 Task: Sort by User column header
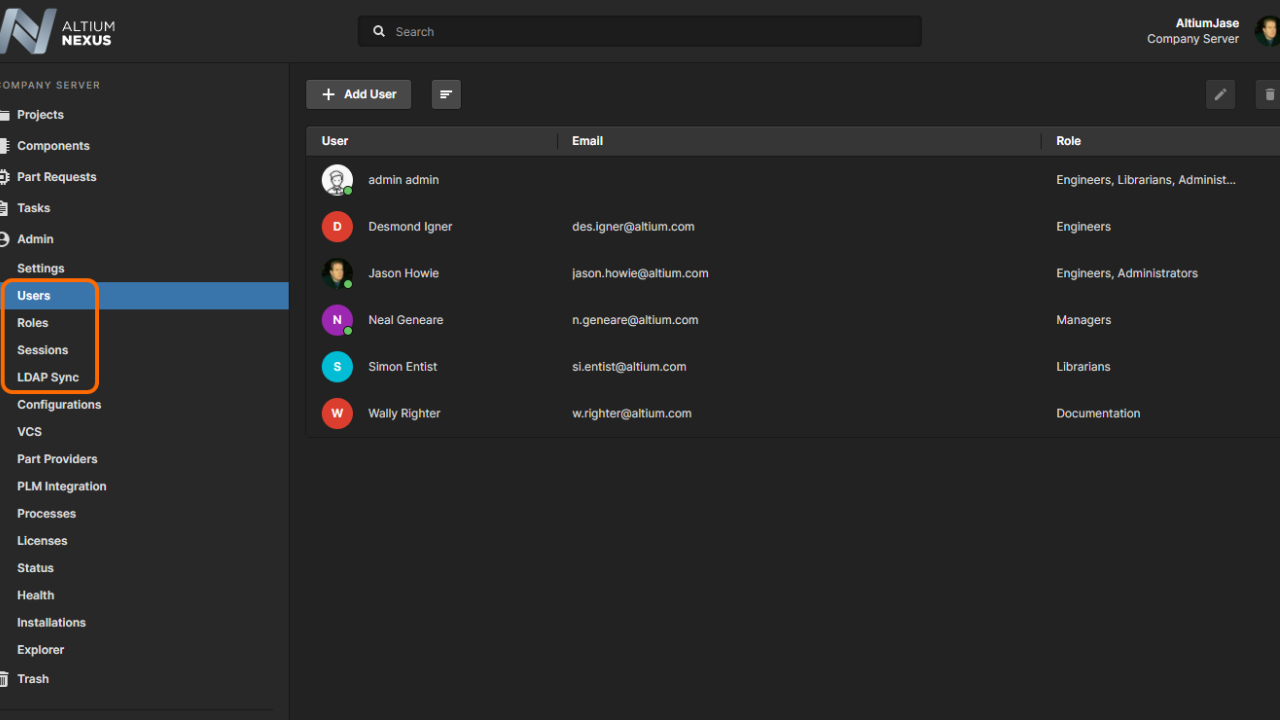click(x=335, y=141)
